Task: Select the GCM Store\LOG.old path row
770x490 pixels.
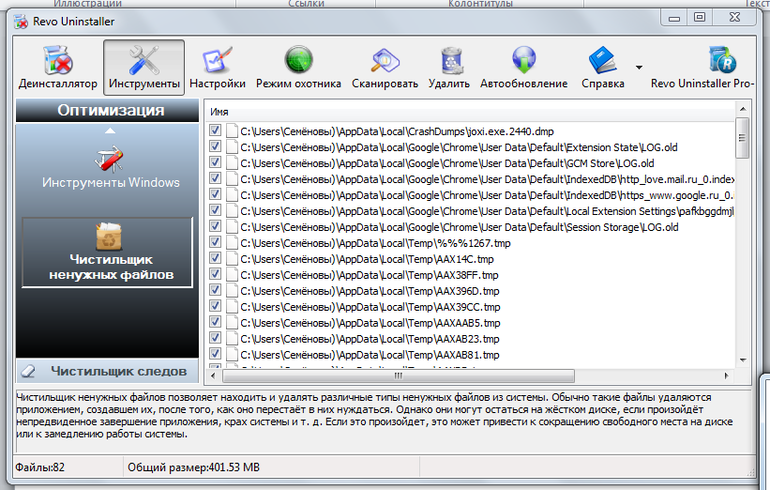Action: [x=447, y=163]
